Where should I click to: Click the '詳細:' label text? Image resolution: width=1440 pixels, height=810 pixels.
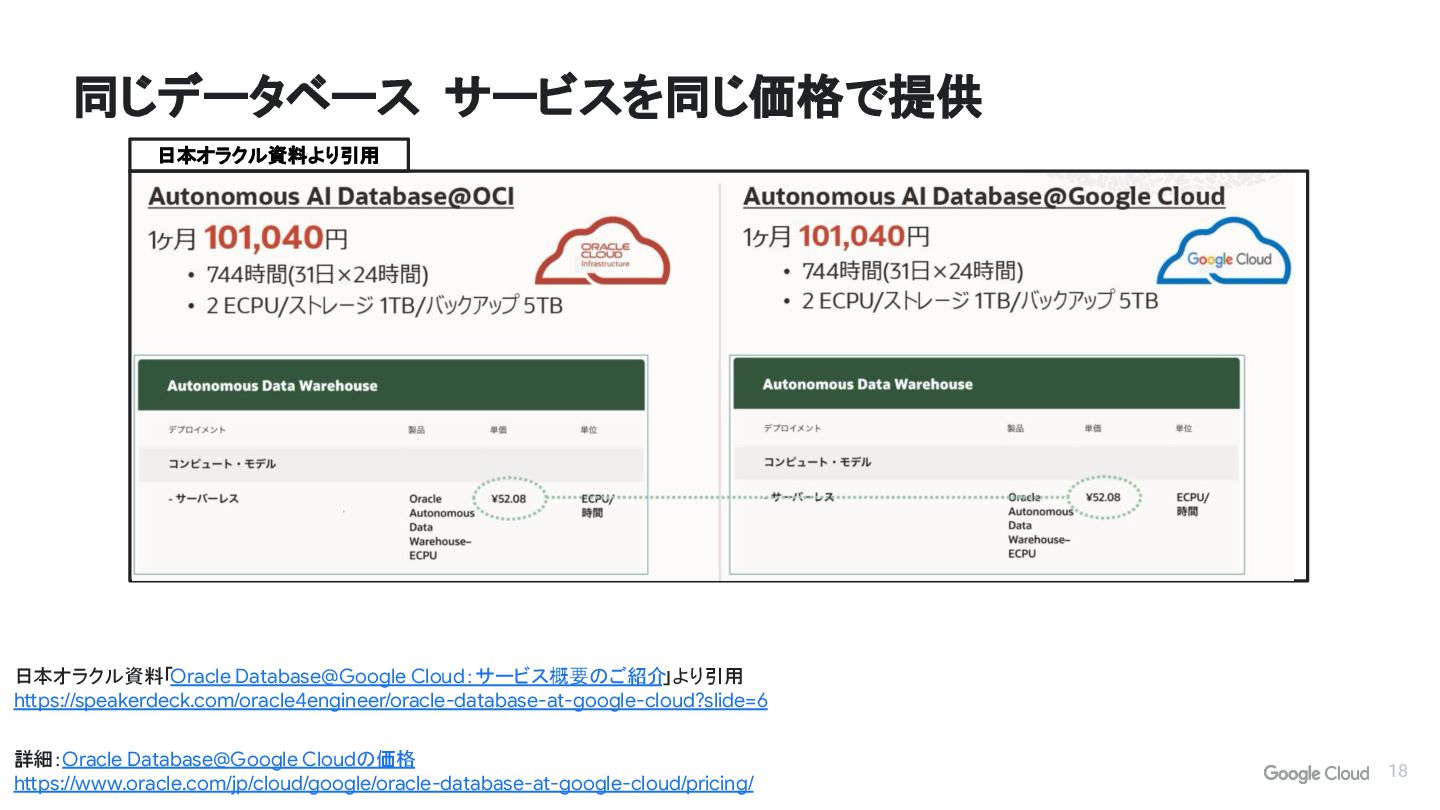point(37,759)
